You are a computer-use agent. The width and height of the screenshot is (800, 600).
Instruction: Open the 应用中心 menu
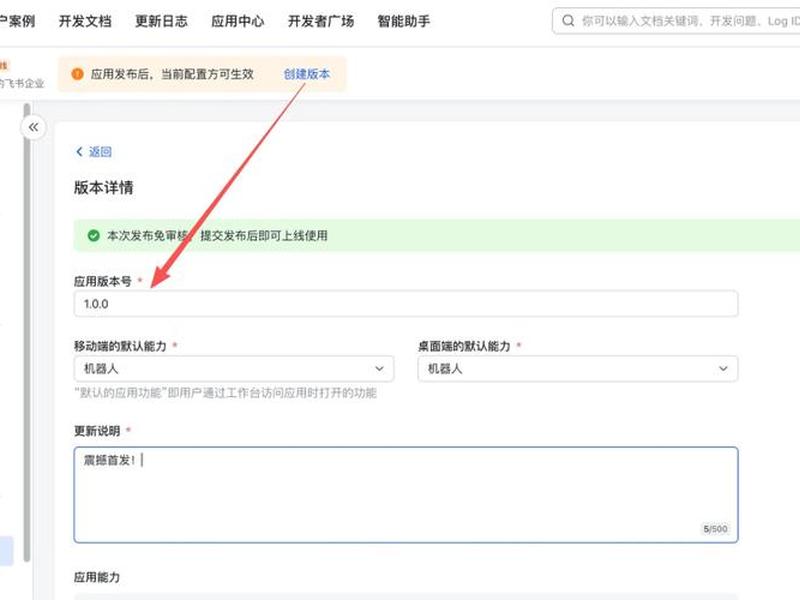tap(238, 21)
